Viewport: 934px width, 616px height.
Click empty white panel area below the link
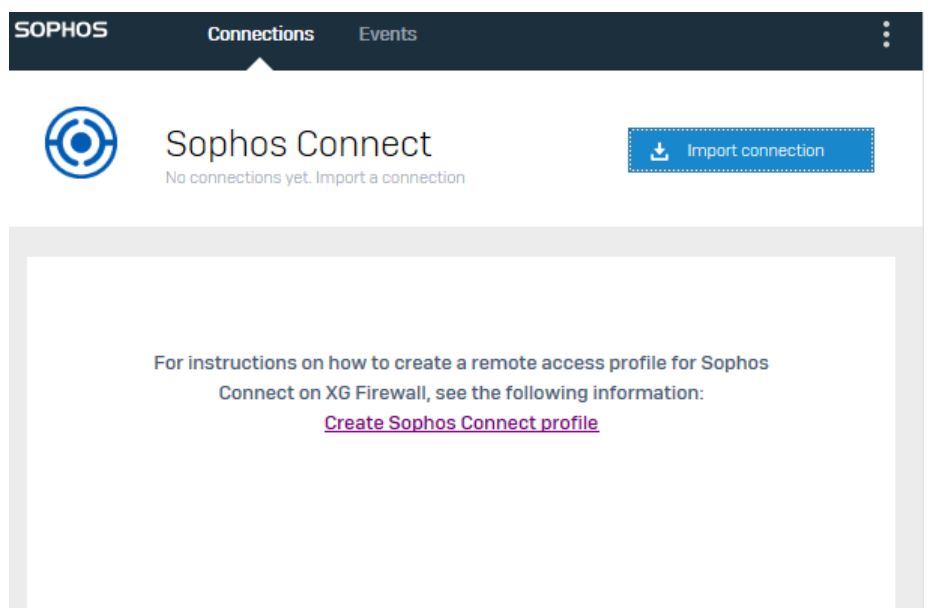pos(461,518)
